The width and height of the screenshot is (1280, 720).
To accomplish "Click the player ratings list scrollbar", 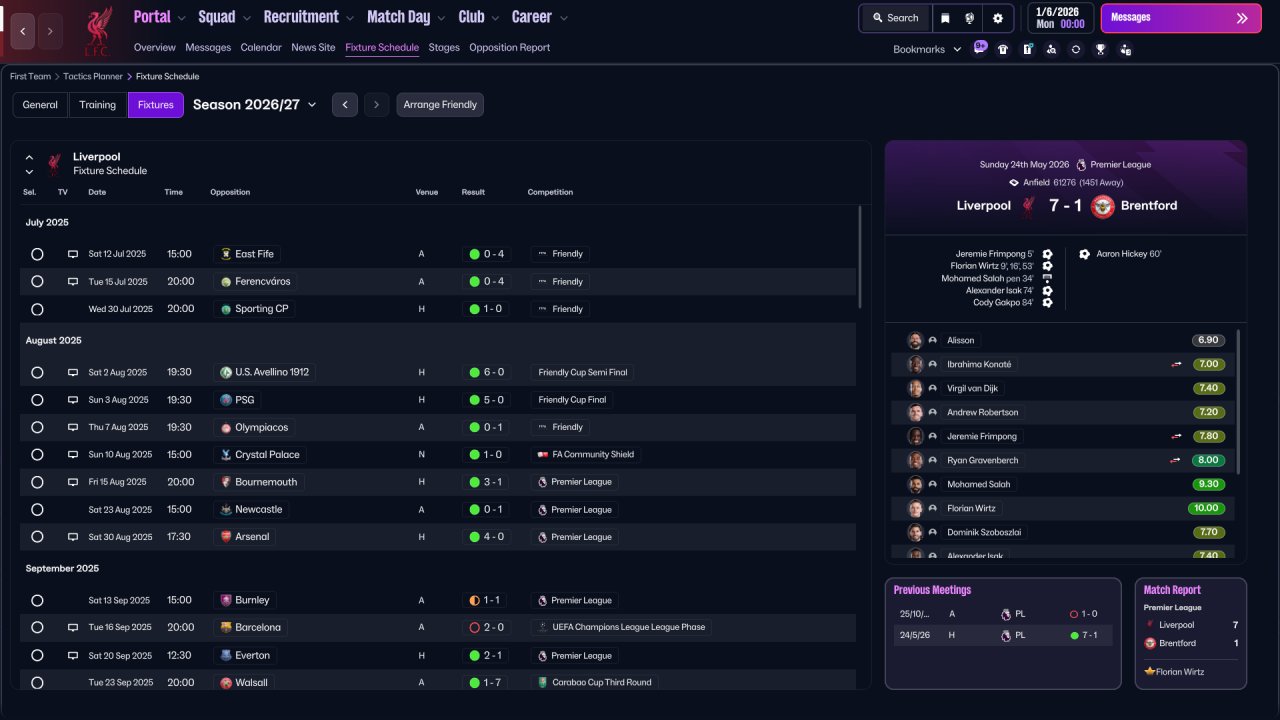I will point(1238,402).
